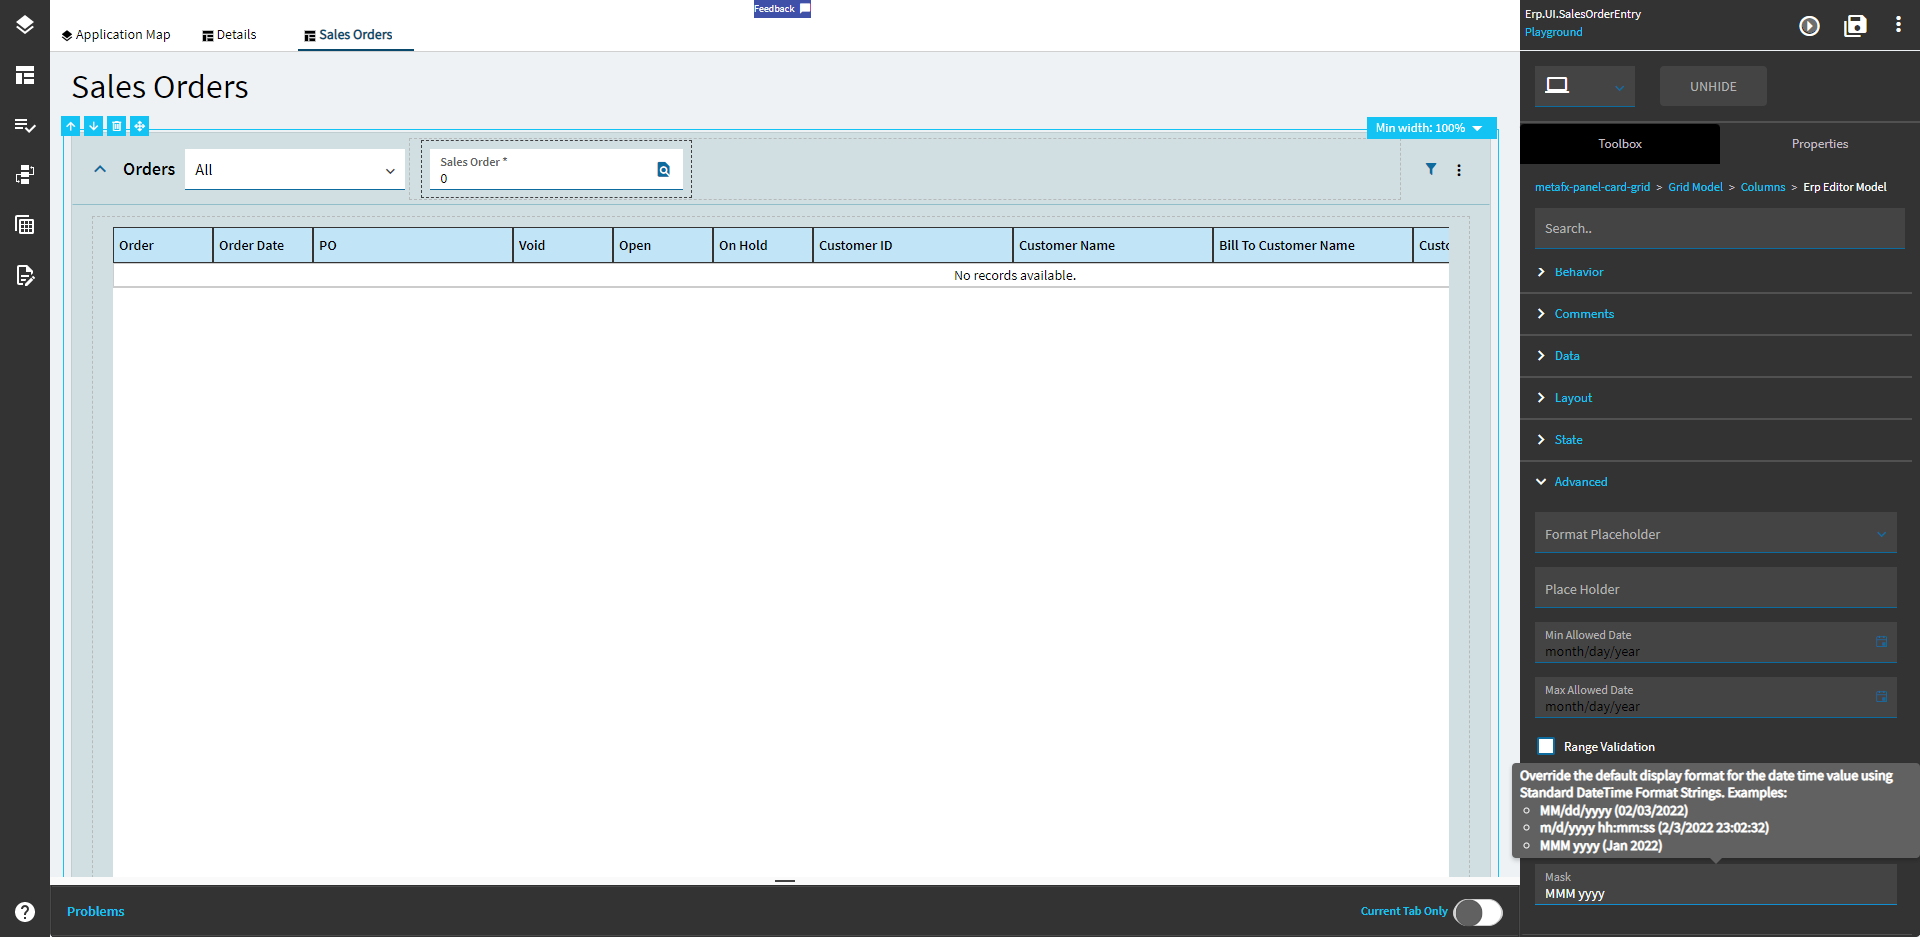
Task: Click the Sales Order search lookup icon
Action: 663,170
